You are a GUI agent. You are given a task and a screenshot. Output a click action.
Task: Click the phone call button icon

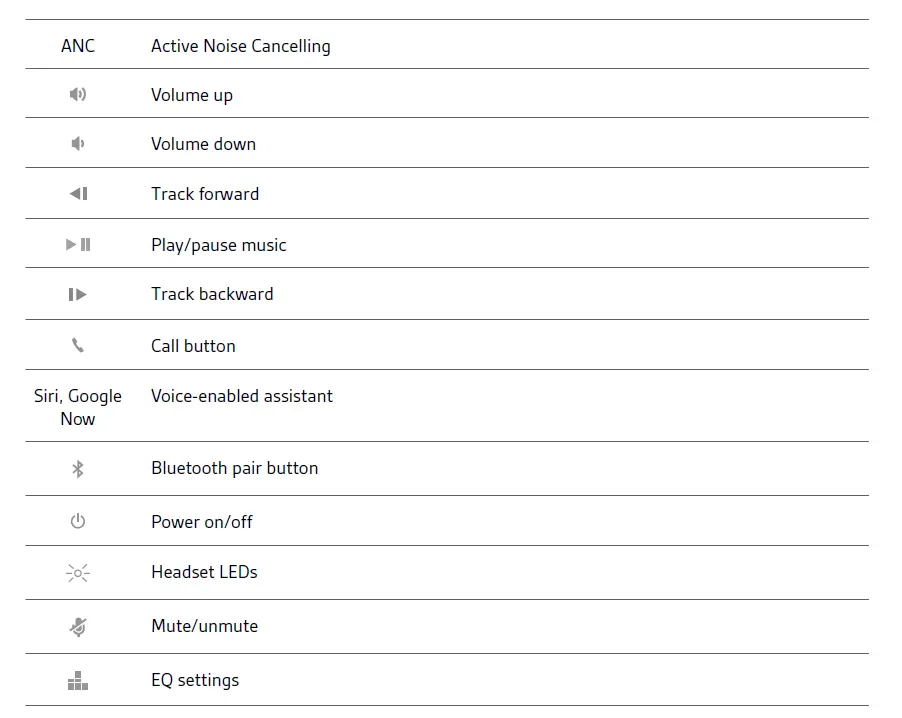[x=78, y=346]
